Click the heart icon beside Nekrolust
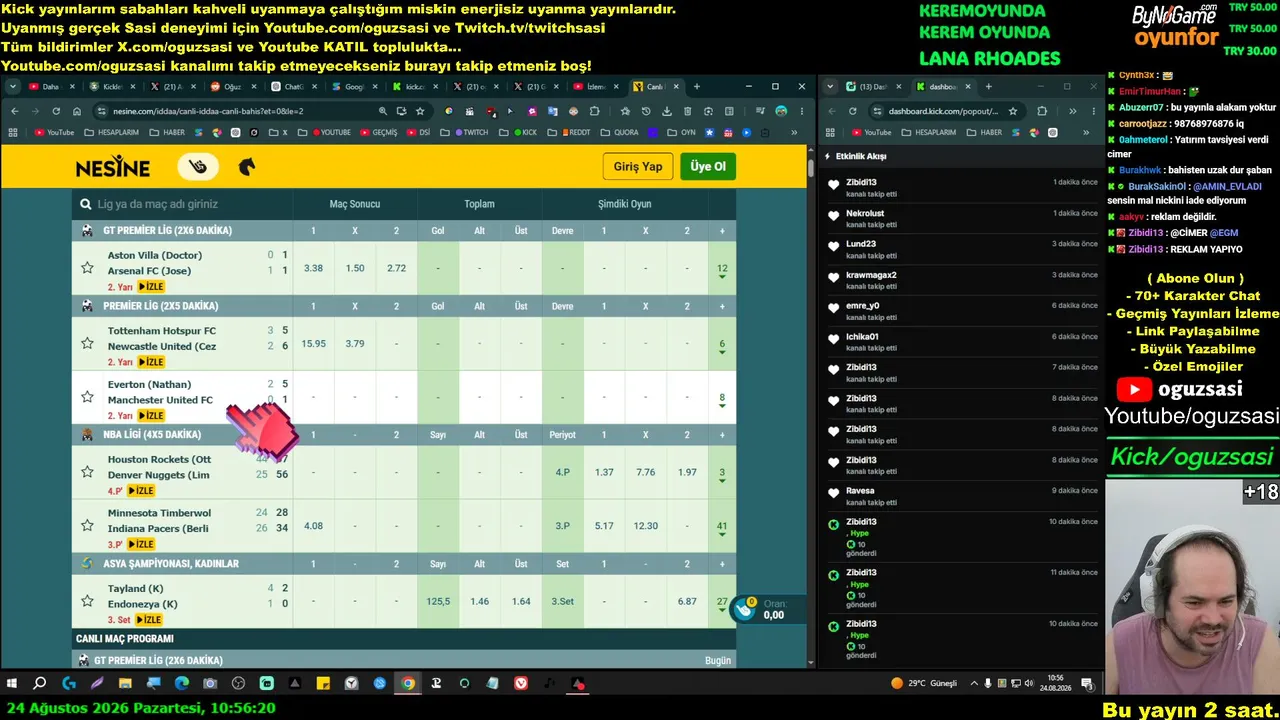This screenshot has width=1280, height=720. 833,215
